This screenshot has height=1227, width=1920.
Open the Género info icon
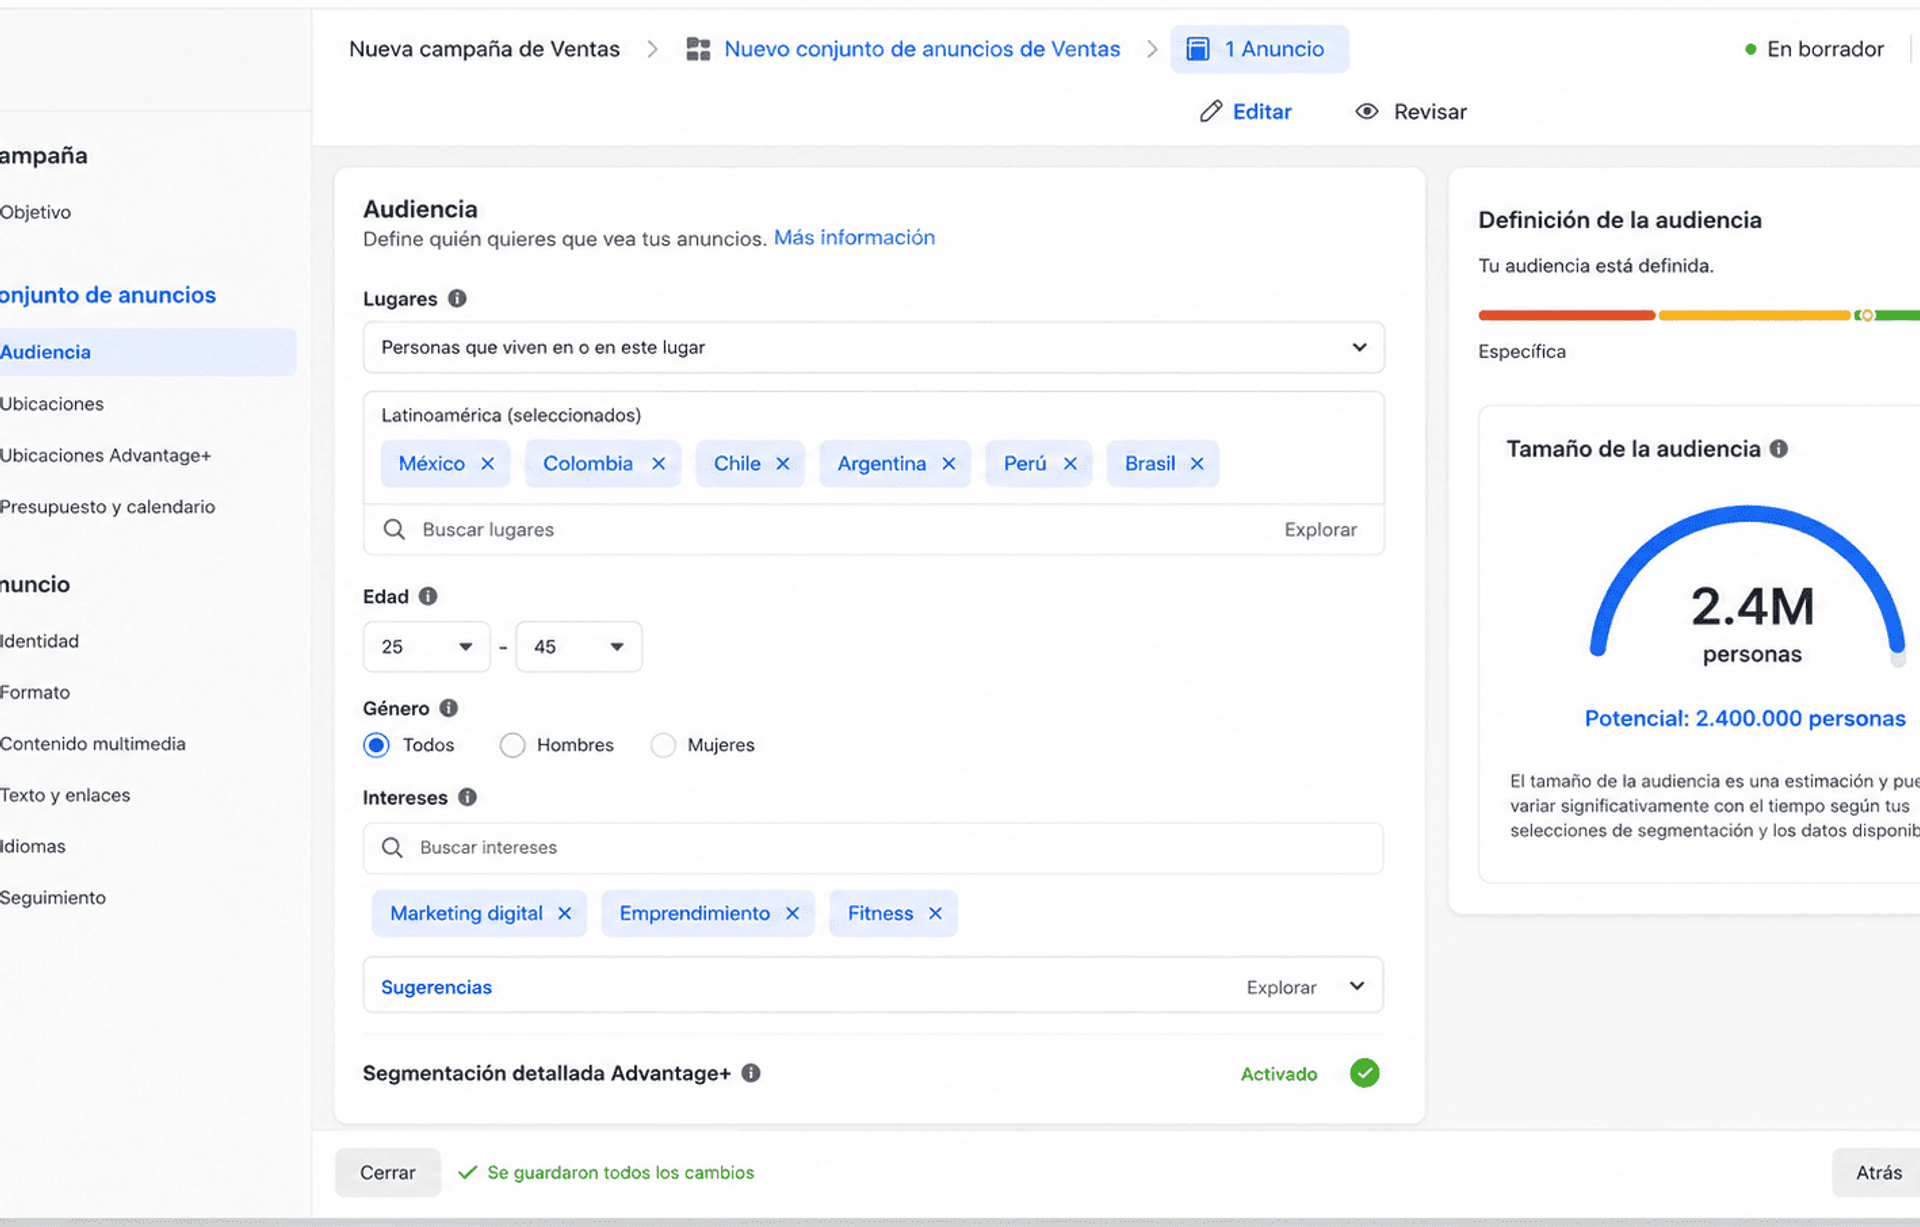(x=448, y=708)
